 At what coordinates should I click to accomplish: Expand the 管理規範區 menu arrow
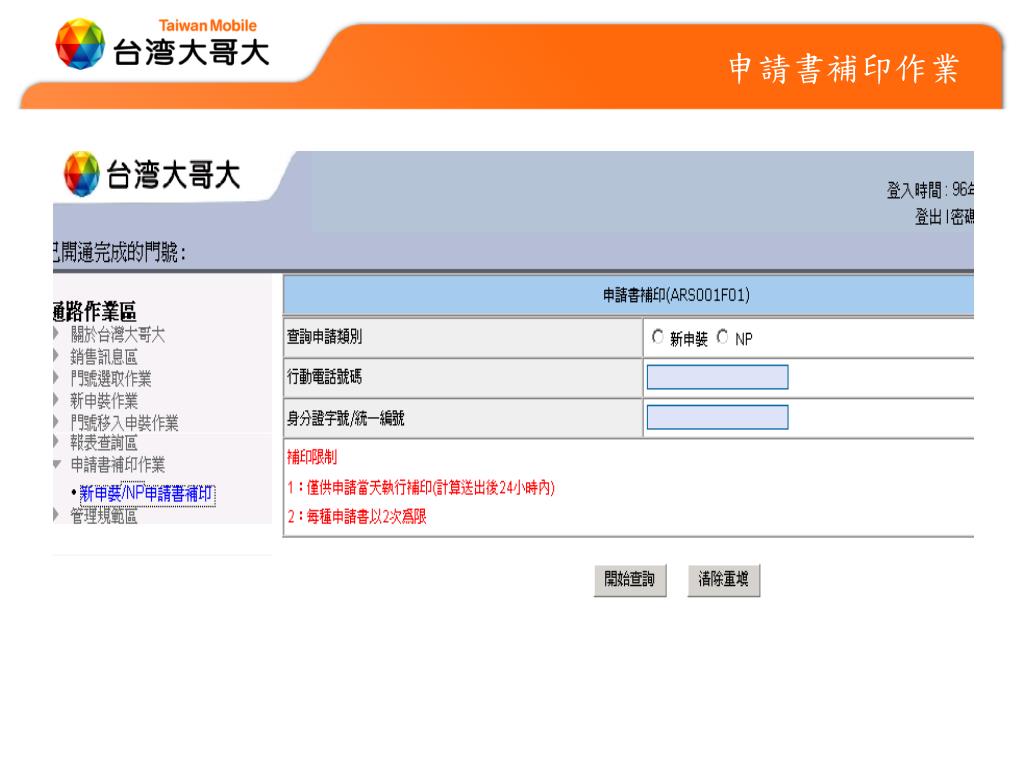tap(56, 516)
